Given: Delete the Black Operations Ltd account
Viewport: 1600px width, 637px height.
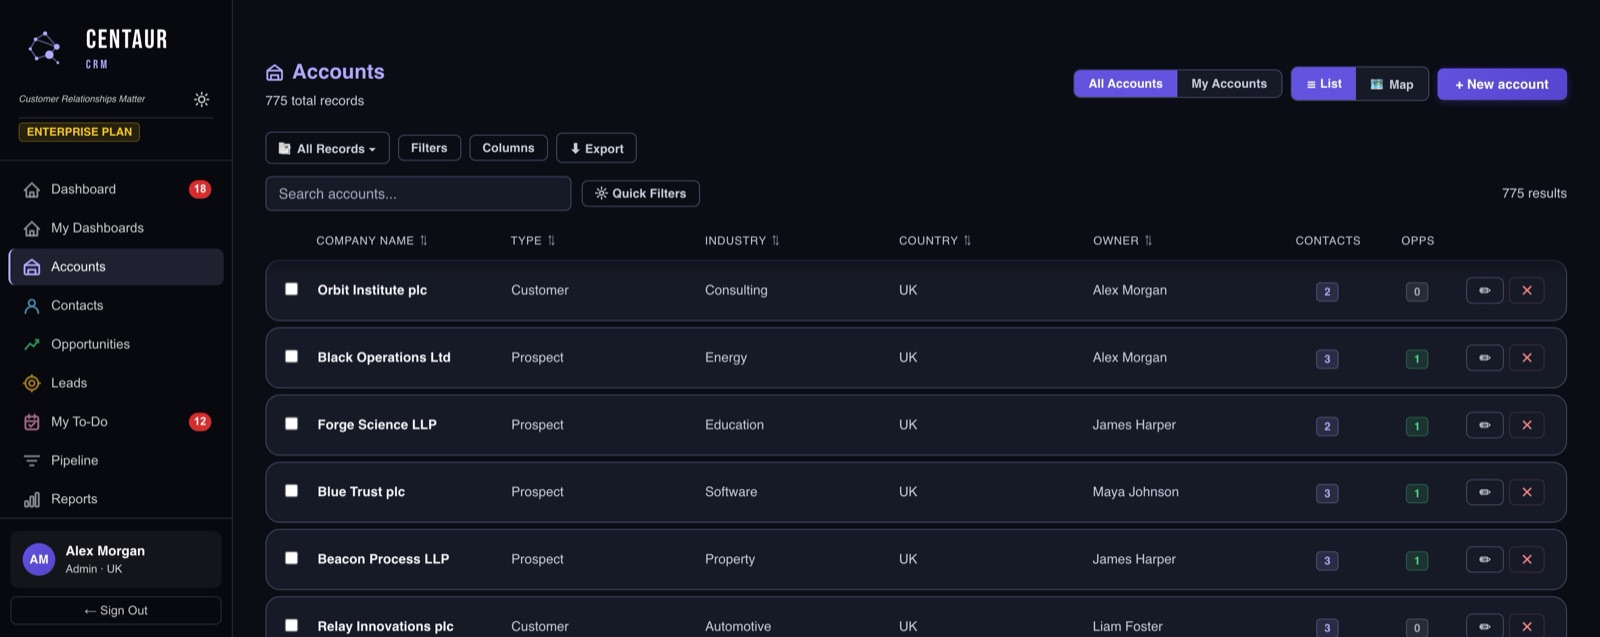Looking at the screenshot, I should coord(1527,358).
